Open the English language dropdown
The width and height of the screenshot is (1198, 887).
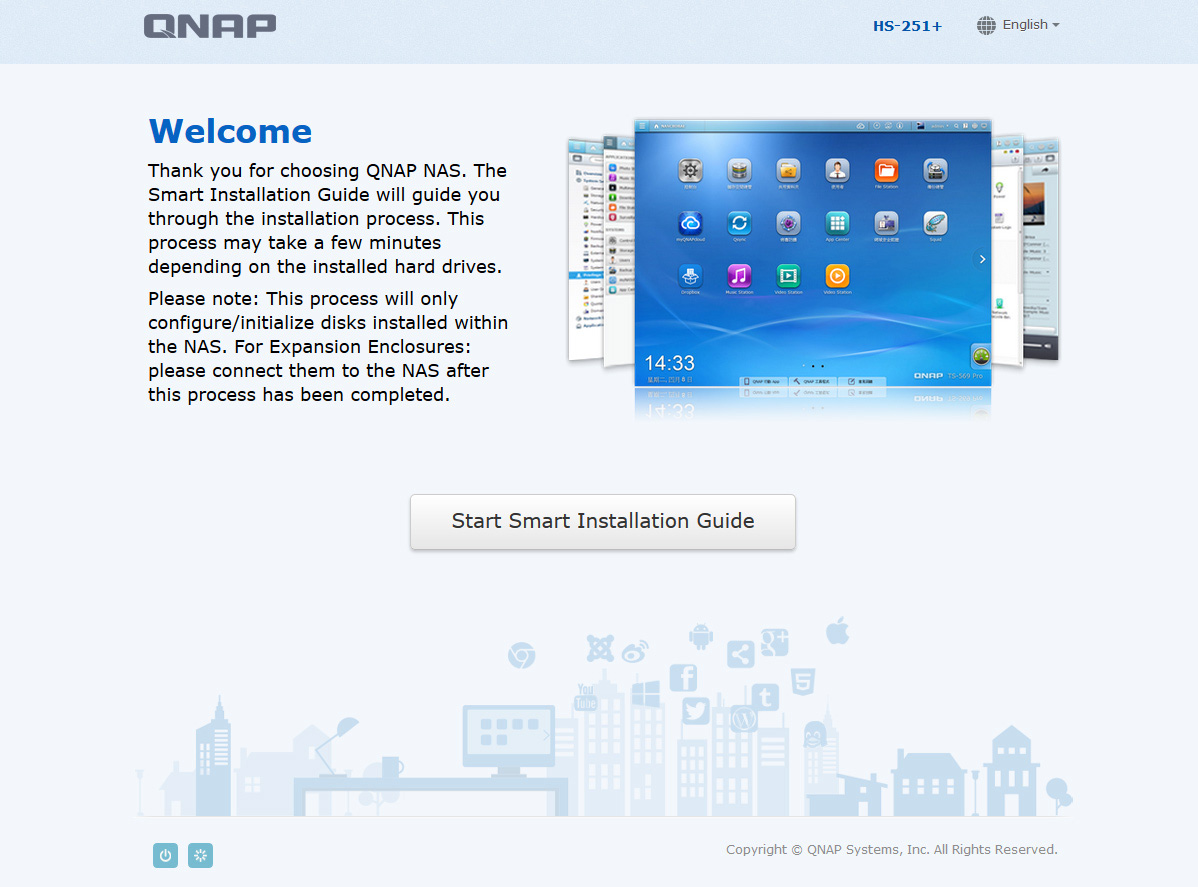tap(1031, 24)
